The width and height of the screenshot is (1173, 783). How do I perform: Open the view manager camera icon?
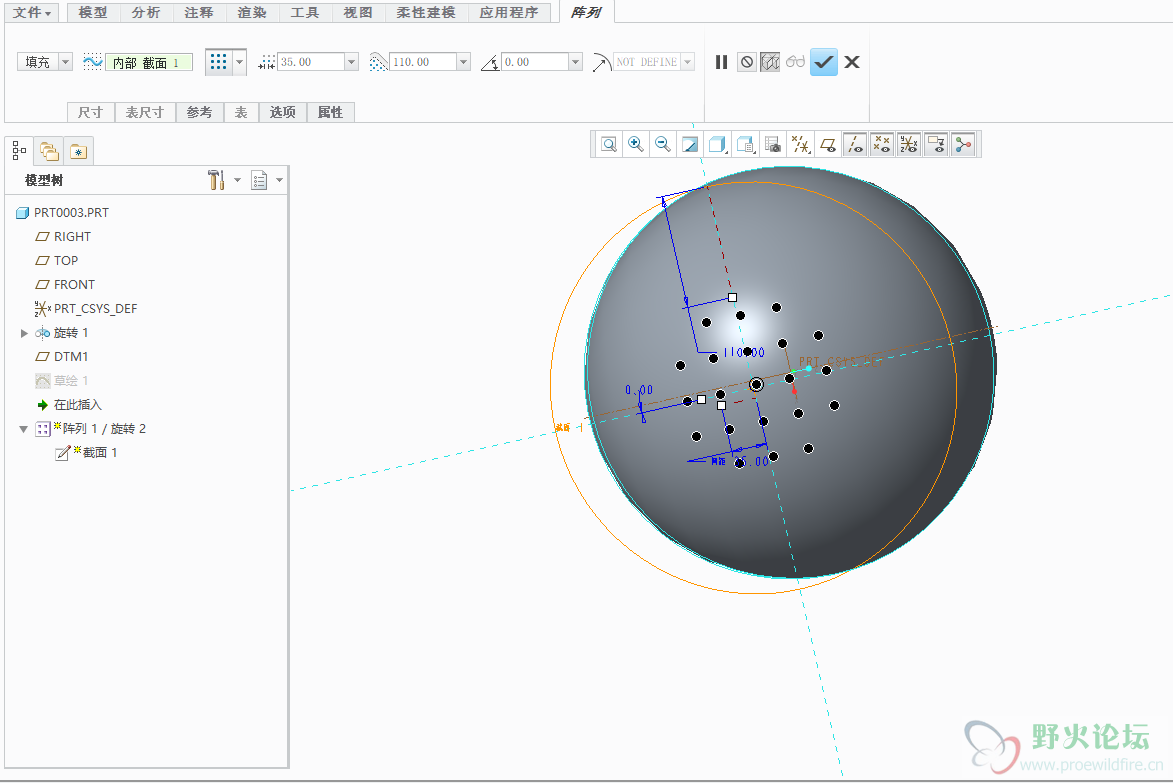(773, 144)
